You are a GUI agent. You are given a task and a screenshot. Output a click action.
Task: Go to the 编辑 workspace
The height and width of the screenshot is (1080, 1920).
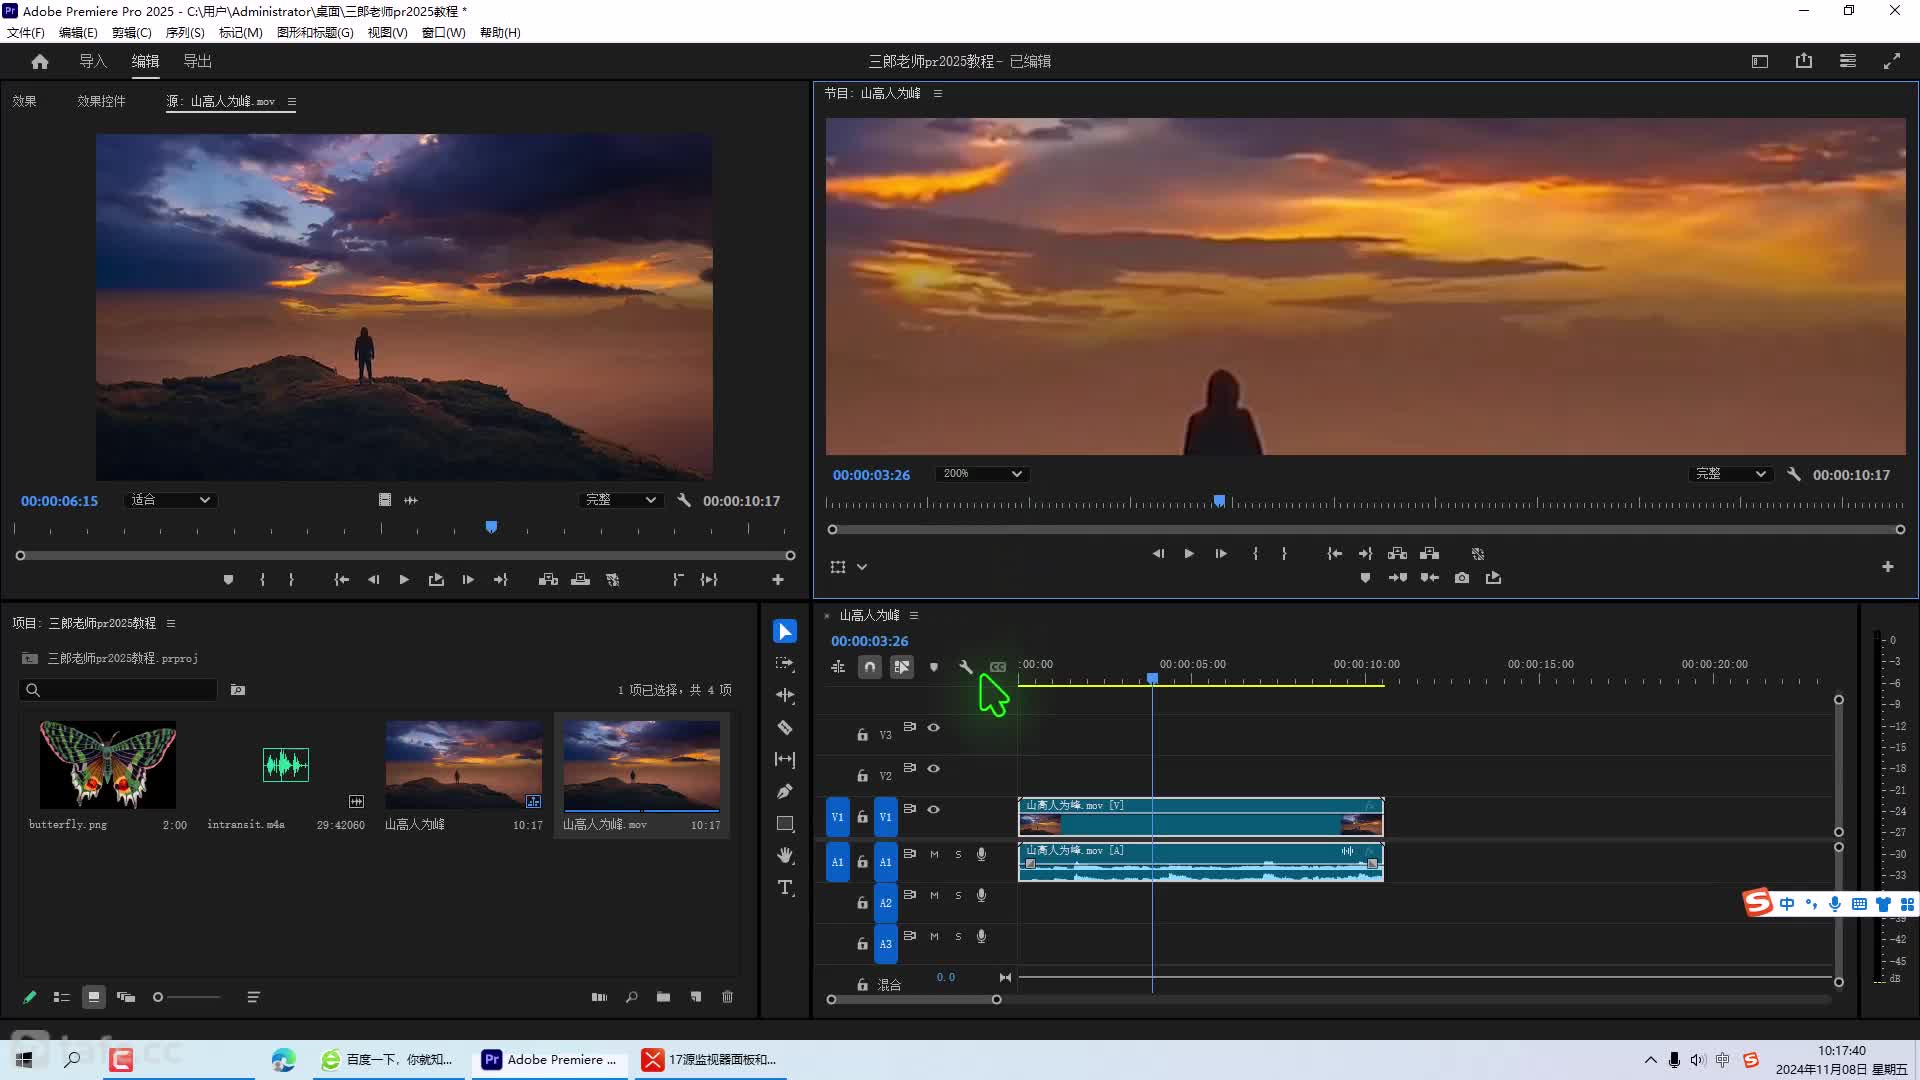click(x=146, y=62)
